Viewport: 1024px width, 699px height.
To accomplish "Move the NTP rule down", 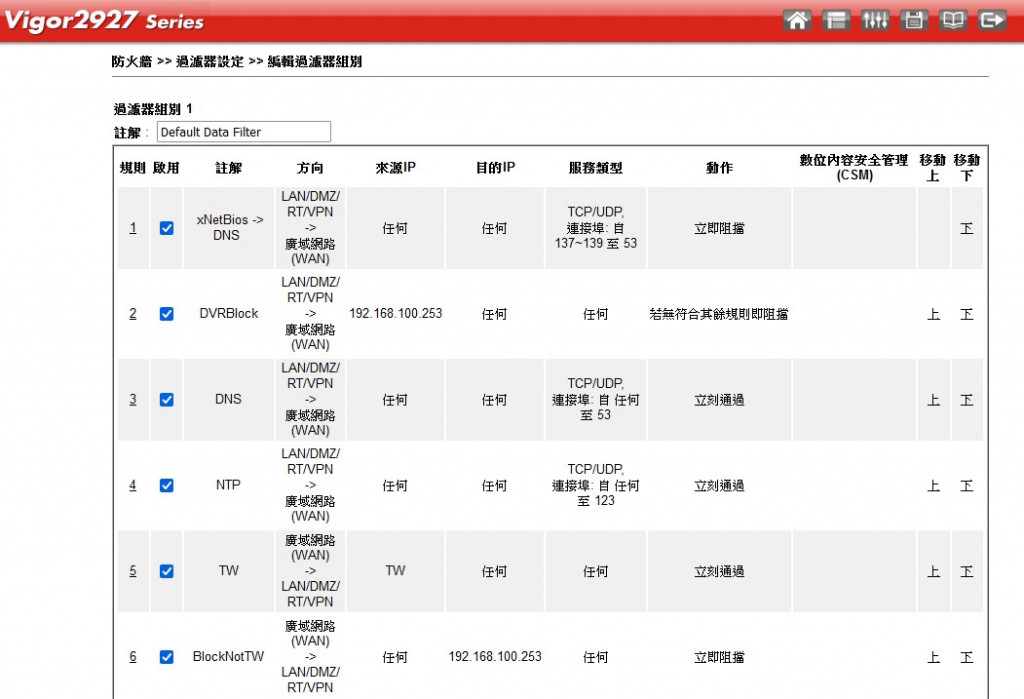I will [x=967, y=485].
